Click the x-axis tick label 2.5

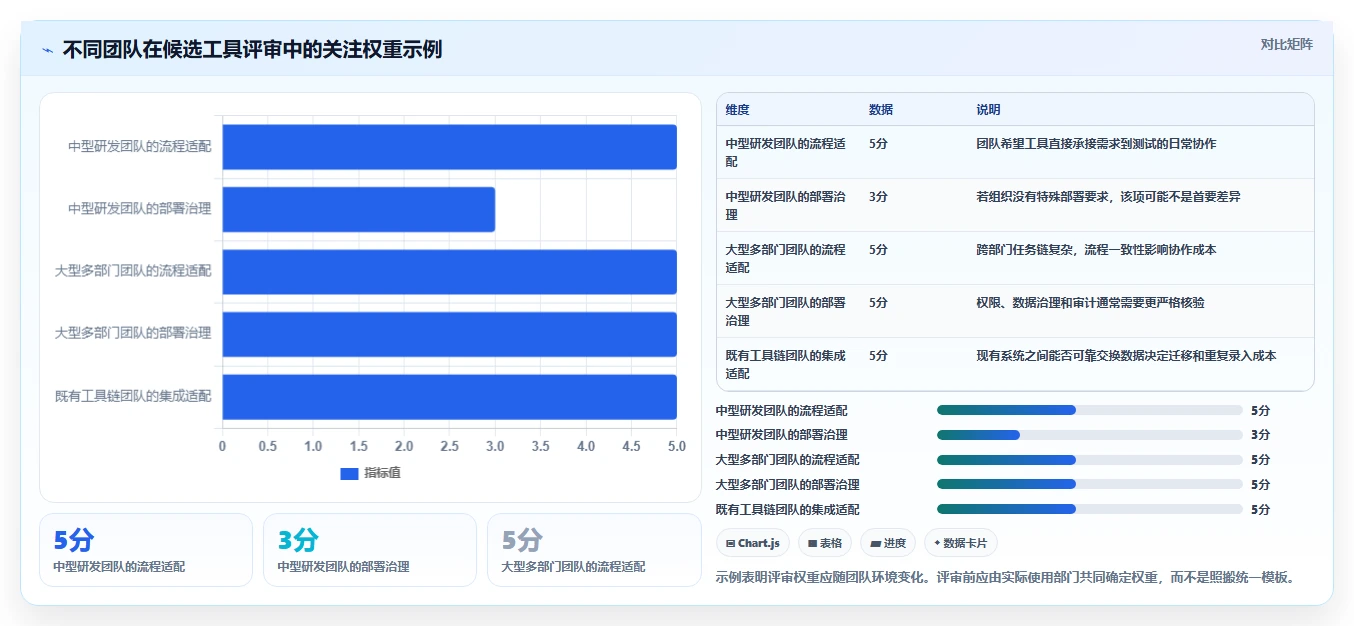(x=449, y=446)
